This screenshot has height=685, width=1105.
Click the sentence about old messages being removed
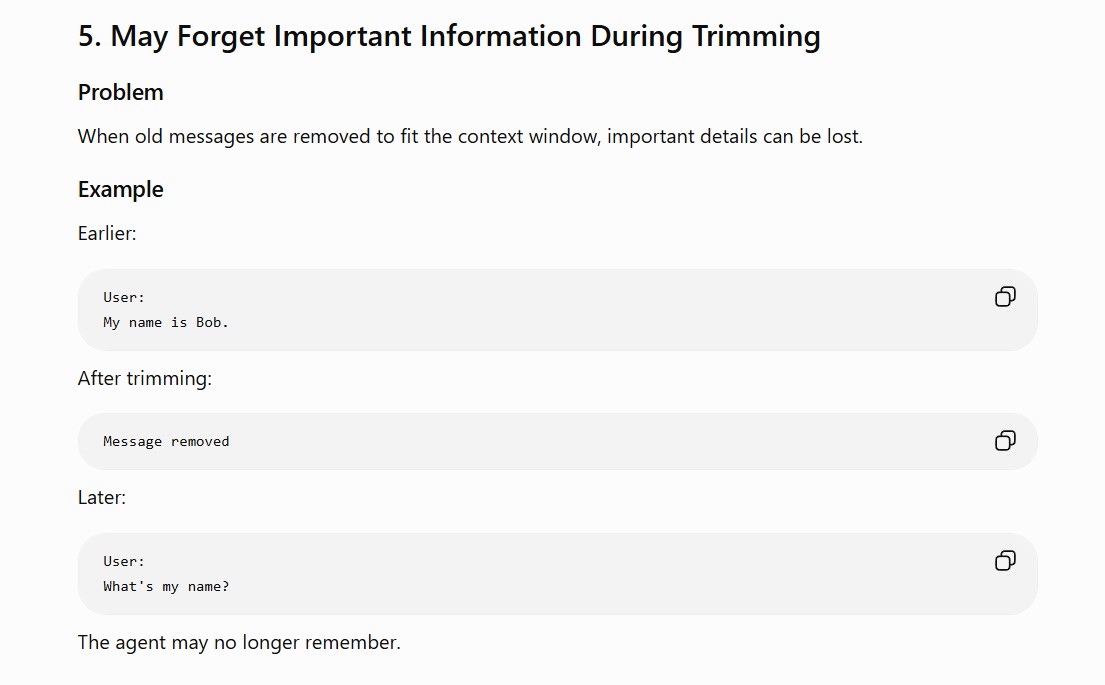(470, 136)
